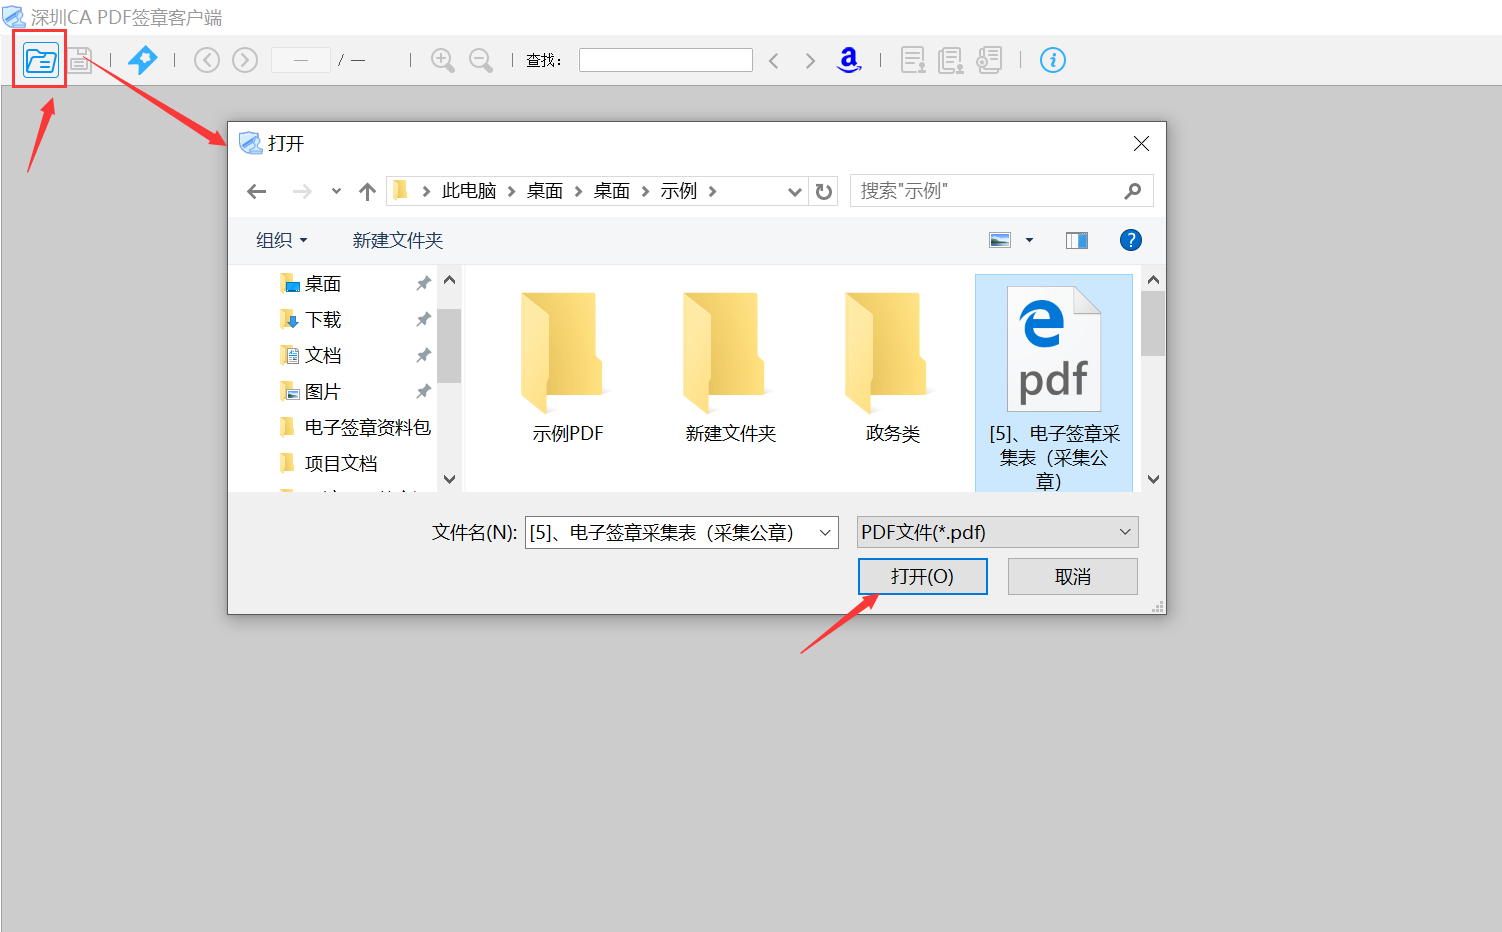
Task: Go to previous page with left circle arrow
Action: point(207,60)
